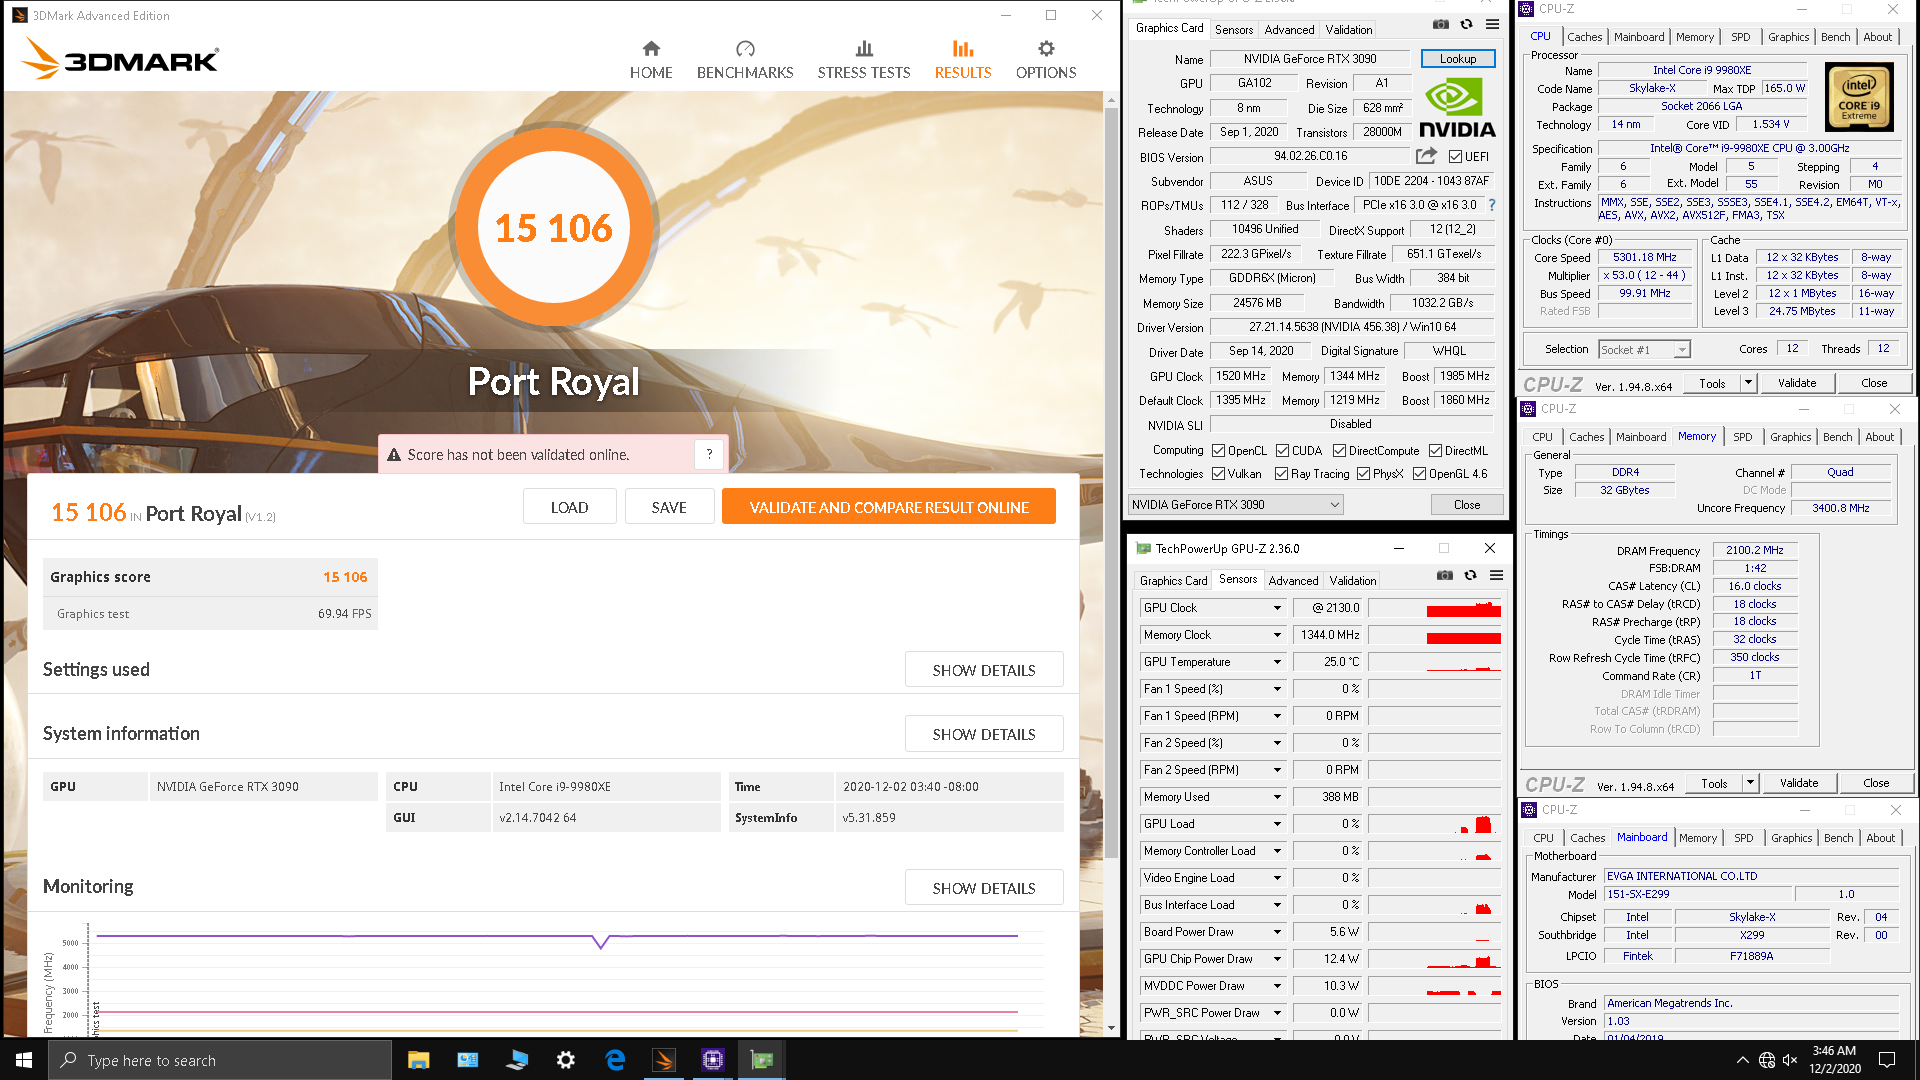Viewport: 1920px width, 1080px height.
Task: Open File Explorer from taskbar
Action: (x=419, y=1060)
